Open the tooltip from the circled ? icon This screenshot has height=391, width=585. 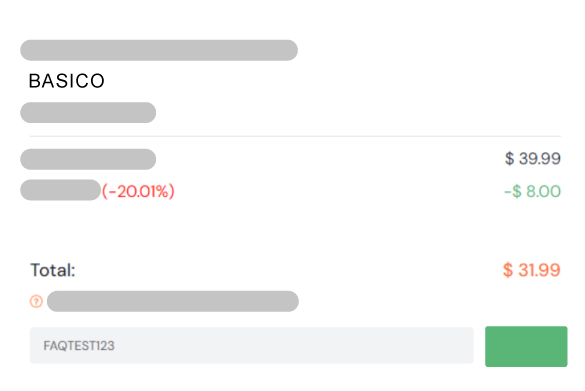(x=36, y=301)
